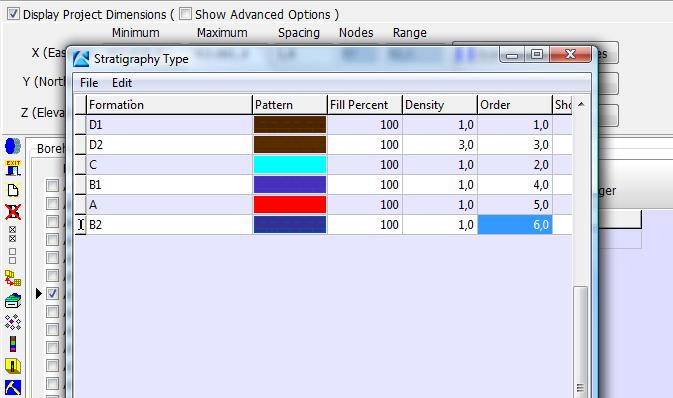Uncheck the checked borehole row checkbox
The height and width of the screenshot is (398, 673).
(52, 294)
